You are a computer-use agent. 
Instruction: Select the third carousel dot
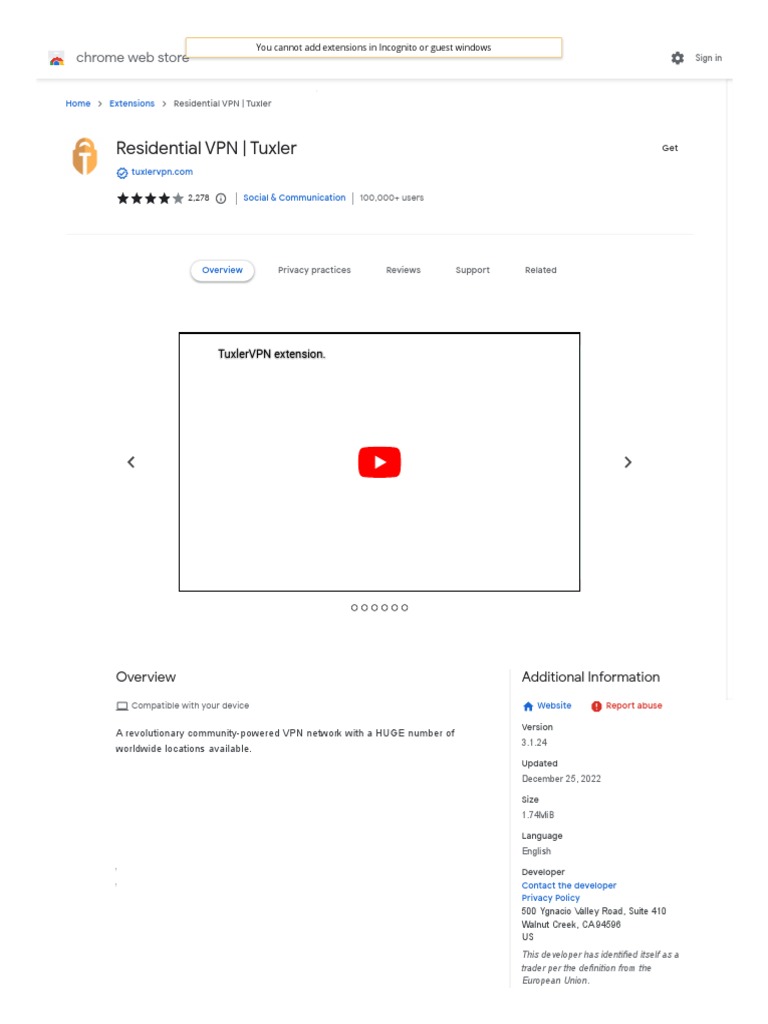pos(375,608)
